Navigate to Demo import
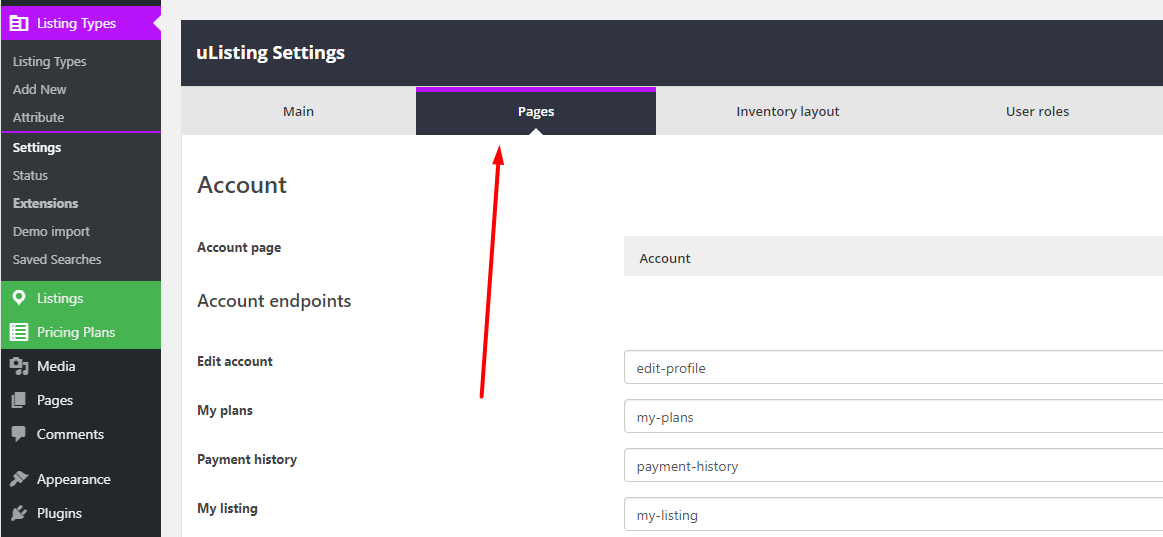The image size is (1163, 537). coord(51,231)
